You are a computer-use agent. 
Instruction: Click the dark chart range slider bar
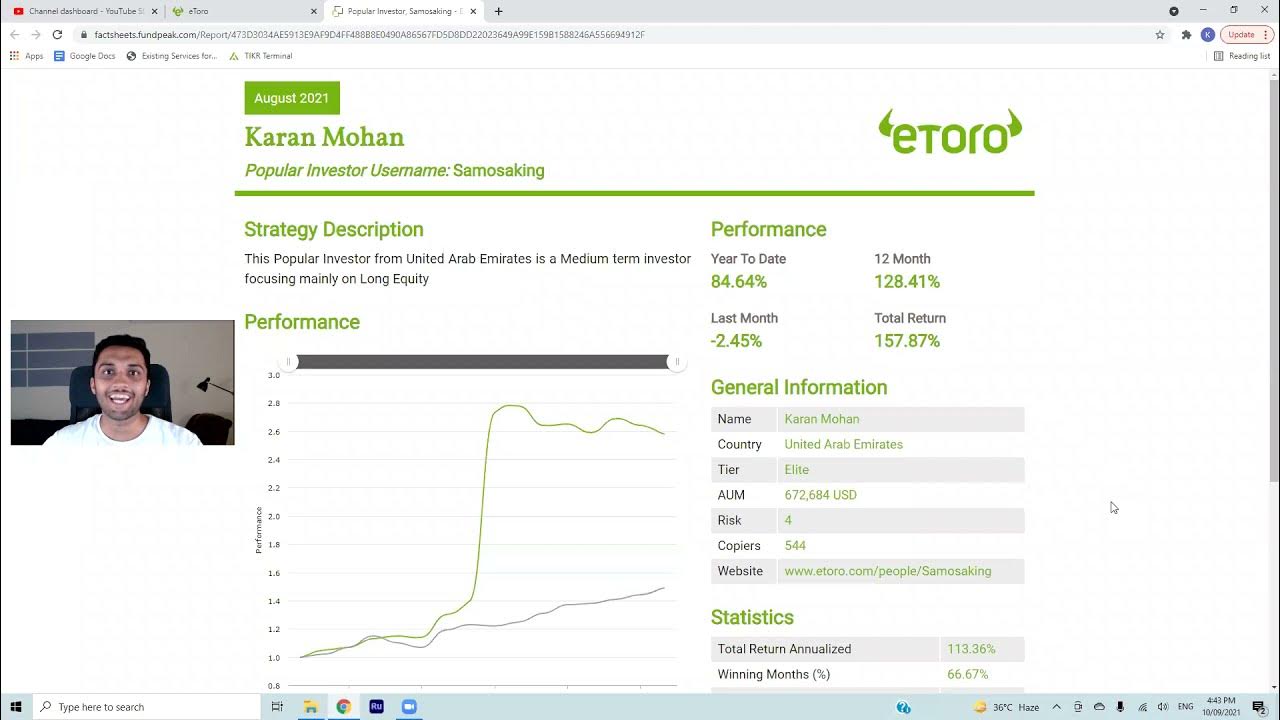[x=483, y=362]
